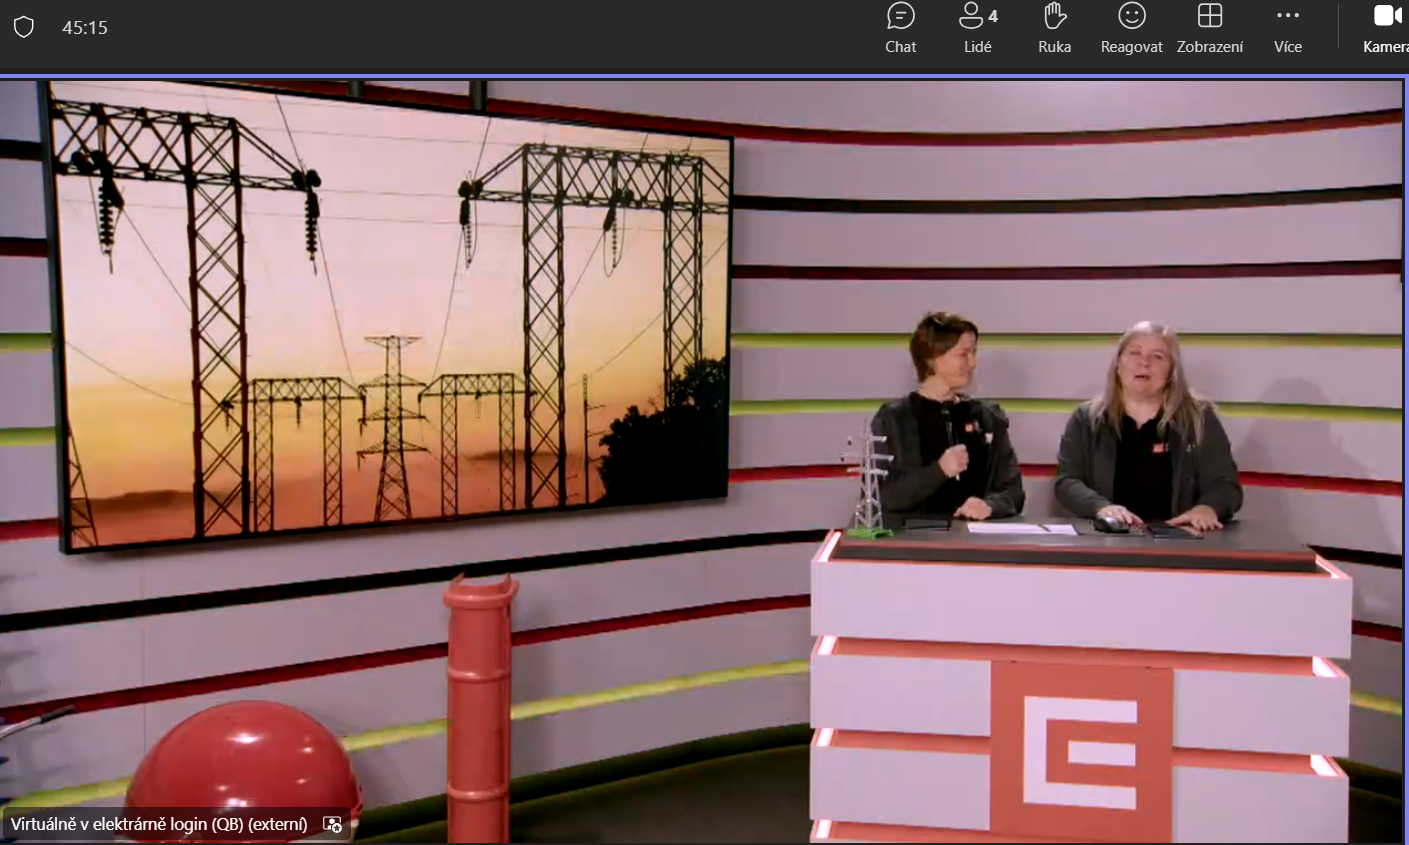Change layout via Zobrazení
This screenshot has height=845, width=1409.
click(x=1210, y=29)
